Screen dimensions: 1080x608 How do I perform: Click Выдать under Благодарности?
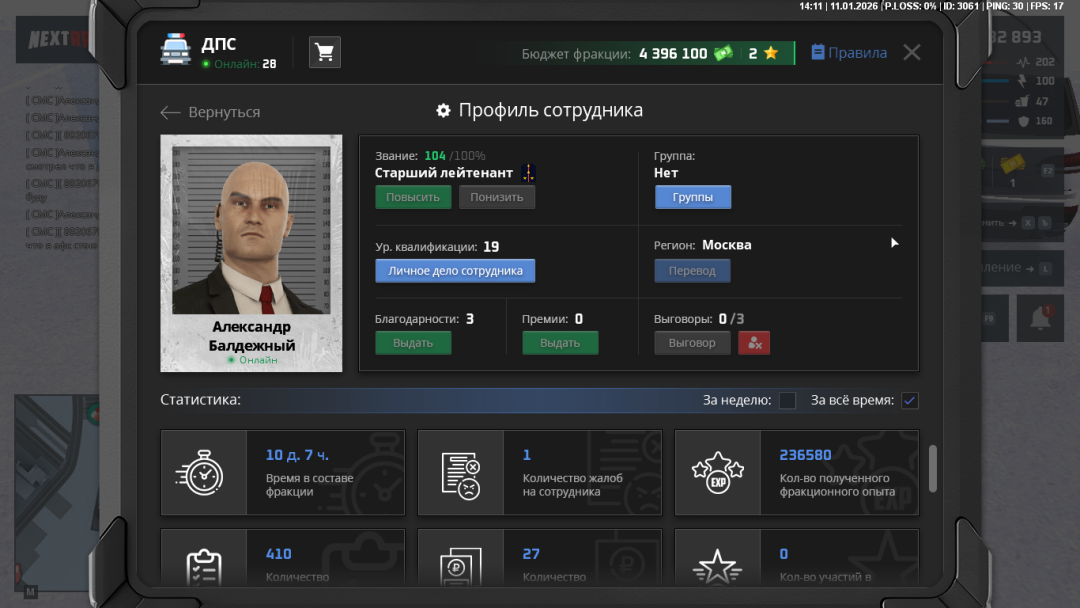tap(413, 342)
